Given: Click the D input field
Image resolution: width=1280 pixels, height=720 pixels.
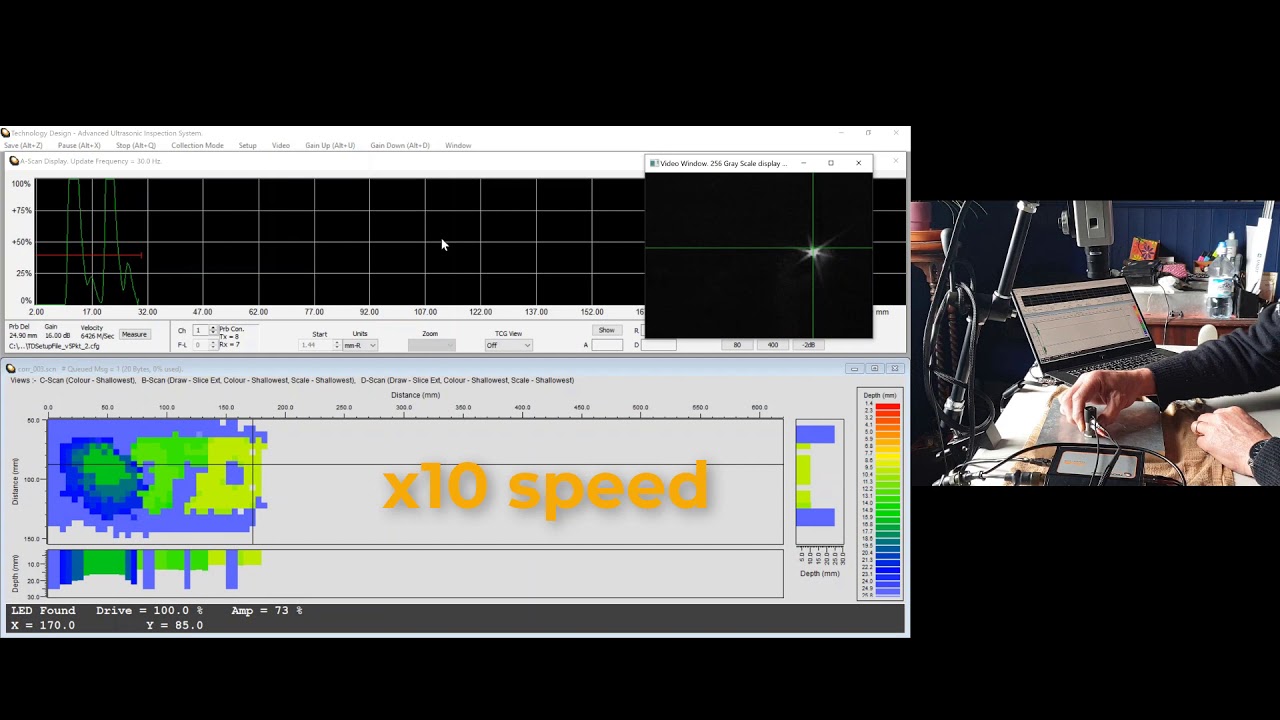Looking at the screenshot, I should click(x=657, y=345).
